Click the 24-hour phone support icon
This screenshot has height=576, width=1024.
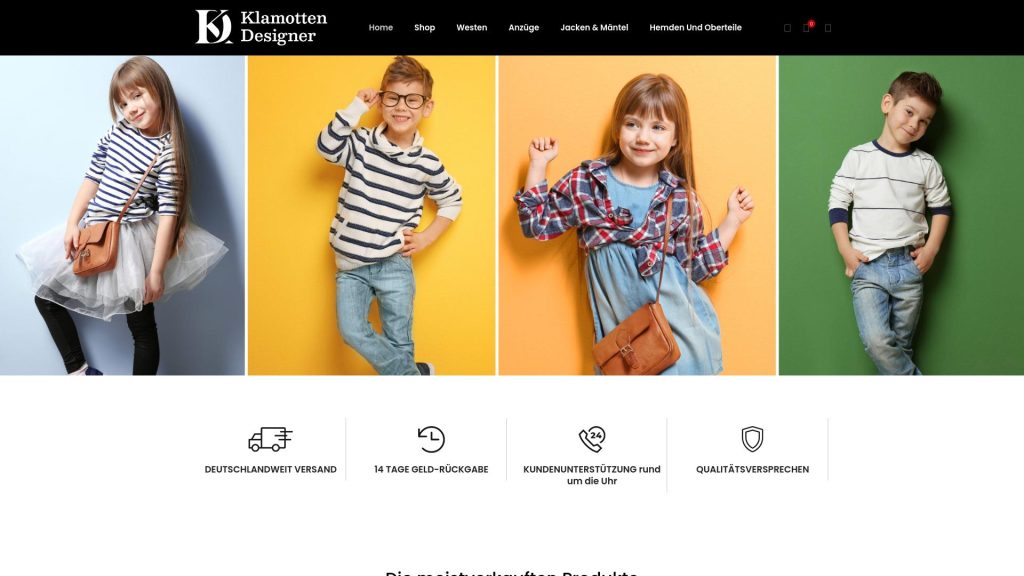tap(592, 440)
